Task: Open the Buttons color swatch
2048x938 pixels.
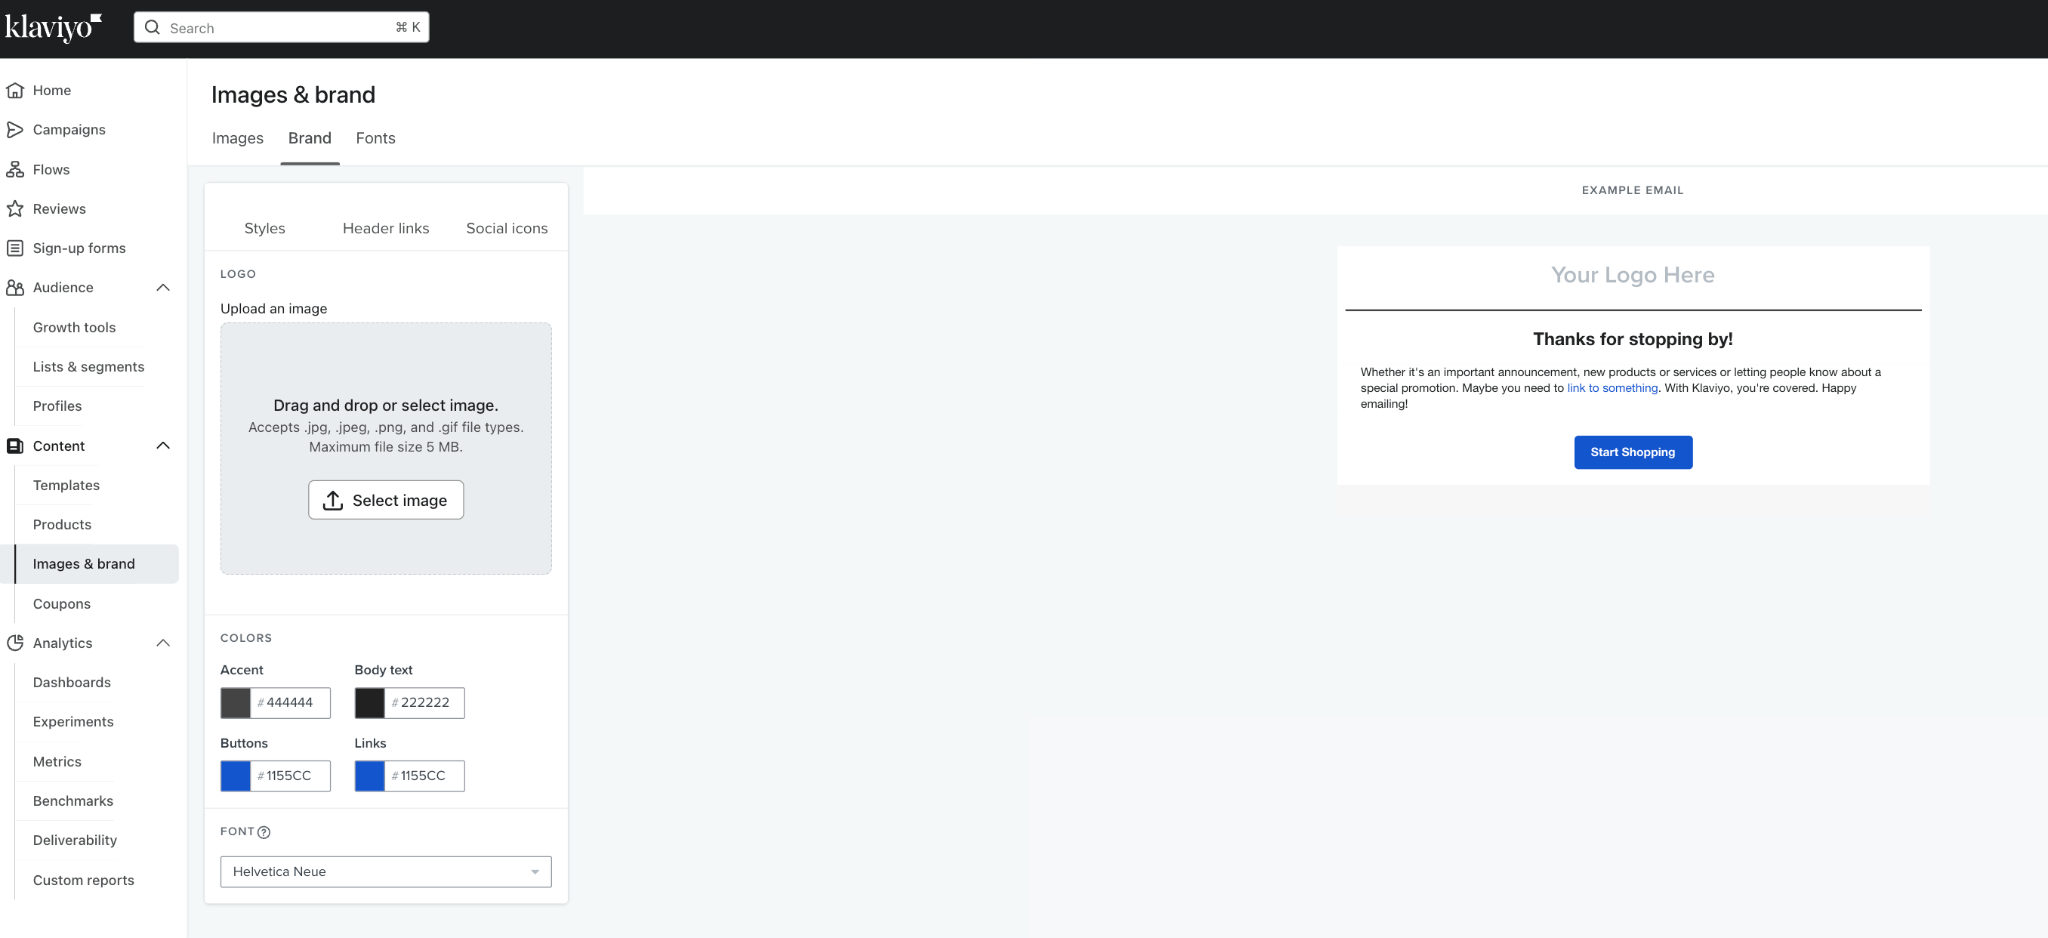Action: click(236, 776)
